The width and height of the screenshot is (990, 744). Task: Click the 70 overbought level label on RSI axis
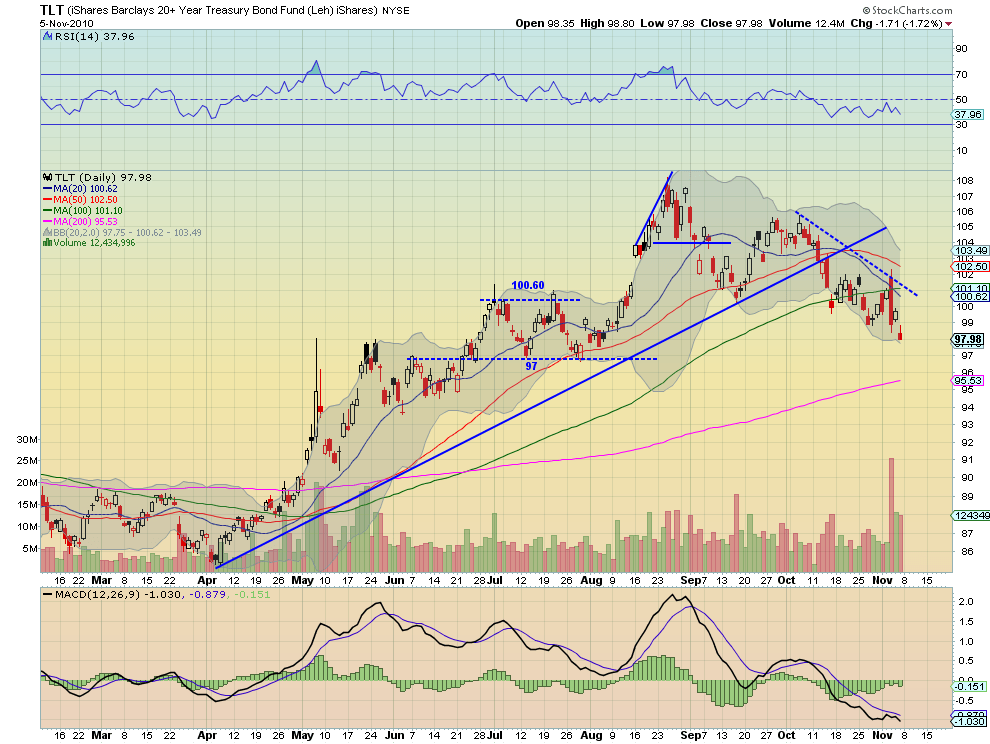pos(961,75)
